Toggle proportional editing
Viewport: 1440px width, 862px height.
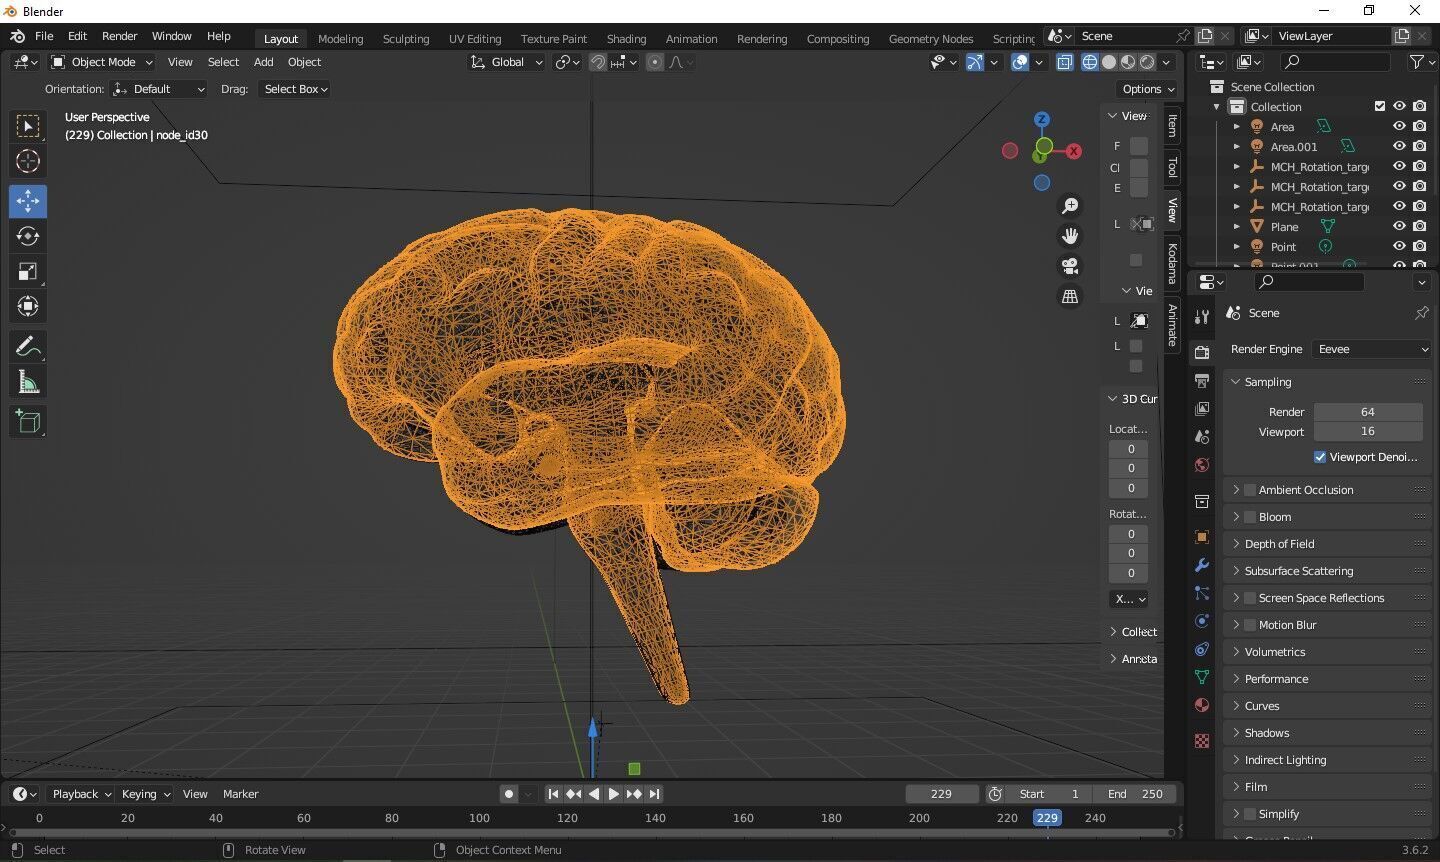655,62
